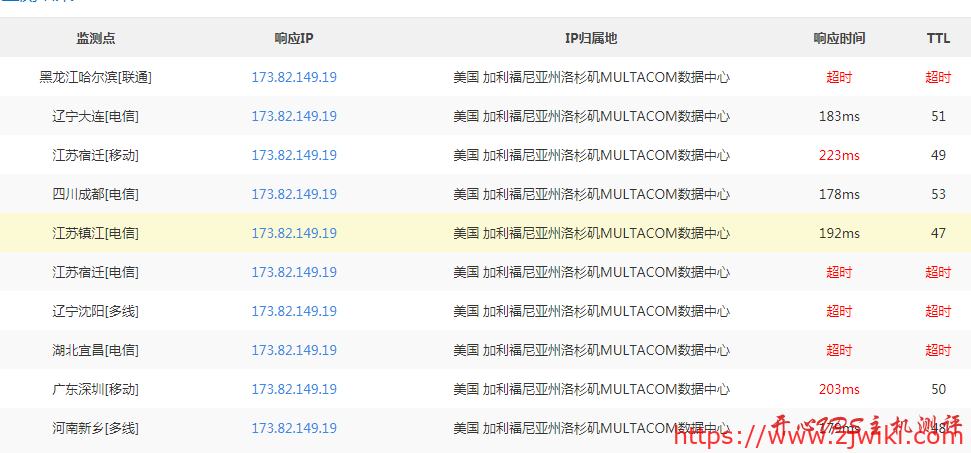Click the 响应IP column header

(294, 38)
